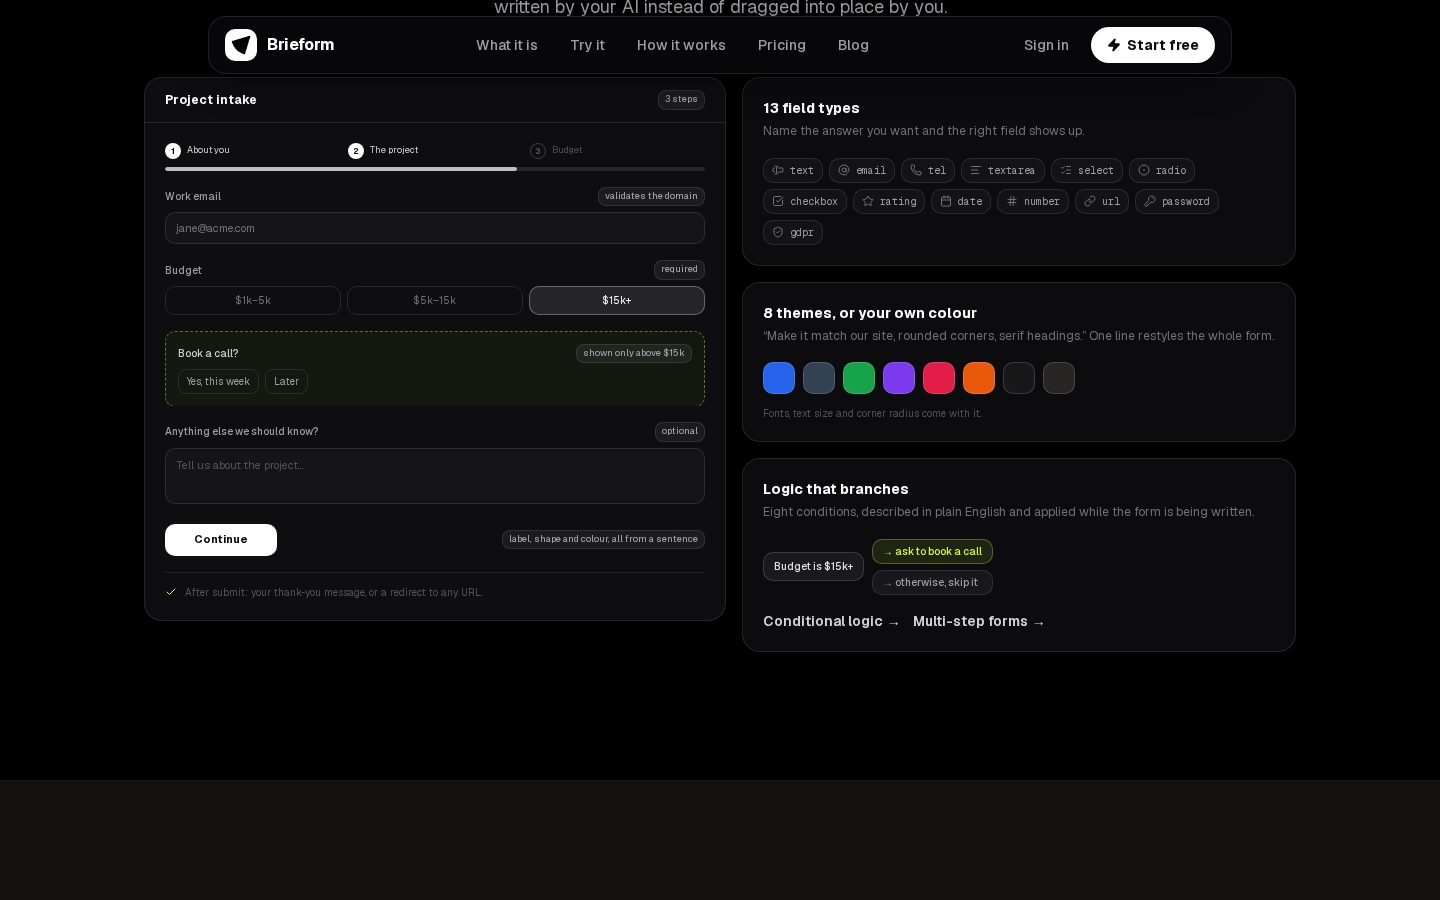This screenshot has width=1440, height=900.
Task: Pick the black theme swatch
Action: point(1019,378)
